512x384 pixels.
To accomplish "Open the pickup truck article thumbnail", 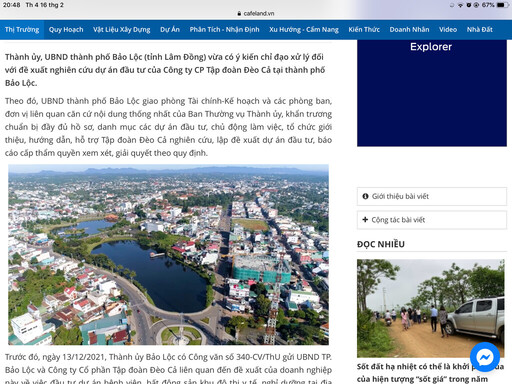I will pos(430,308).
